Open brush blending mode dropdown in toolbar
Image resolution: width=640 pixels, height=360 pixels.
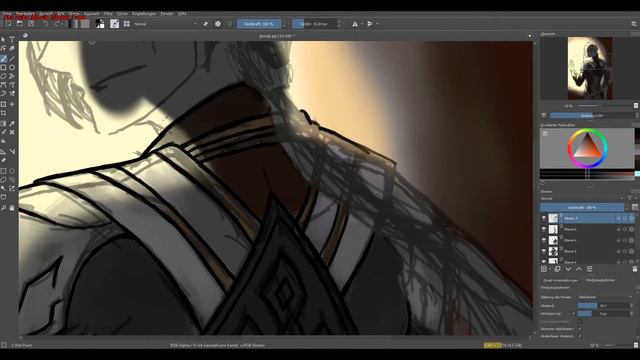tap(165, 24)
